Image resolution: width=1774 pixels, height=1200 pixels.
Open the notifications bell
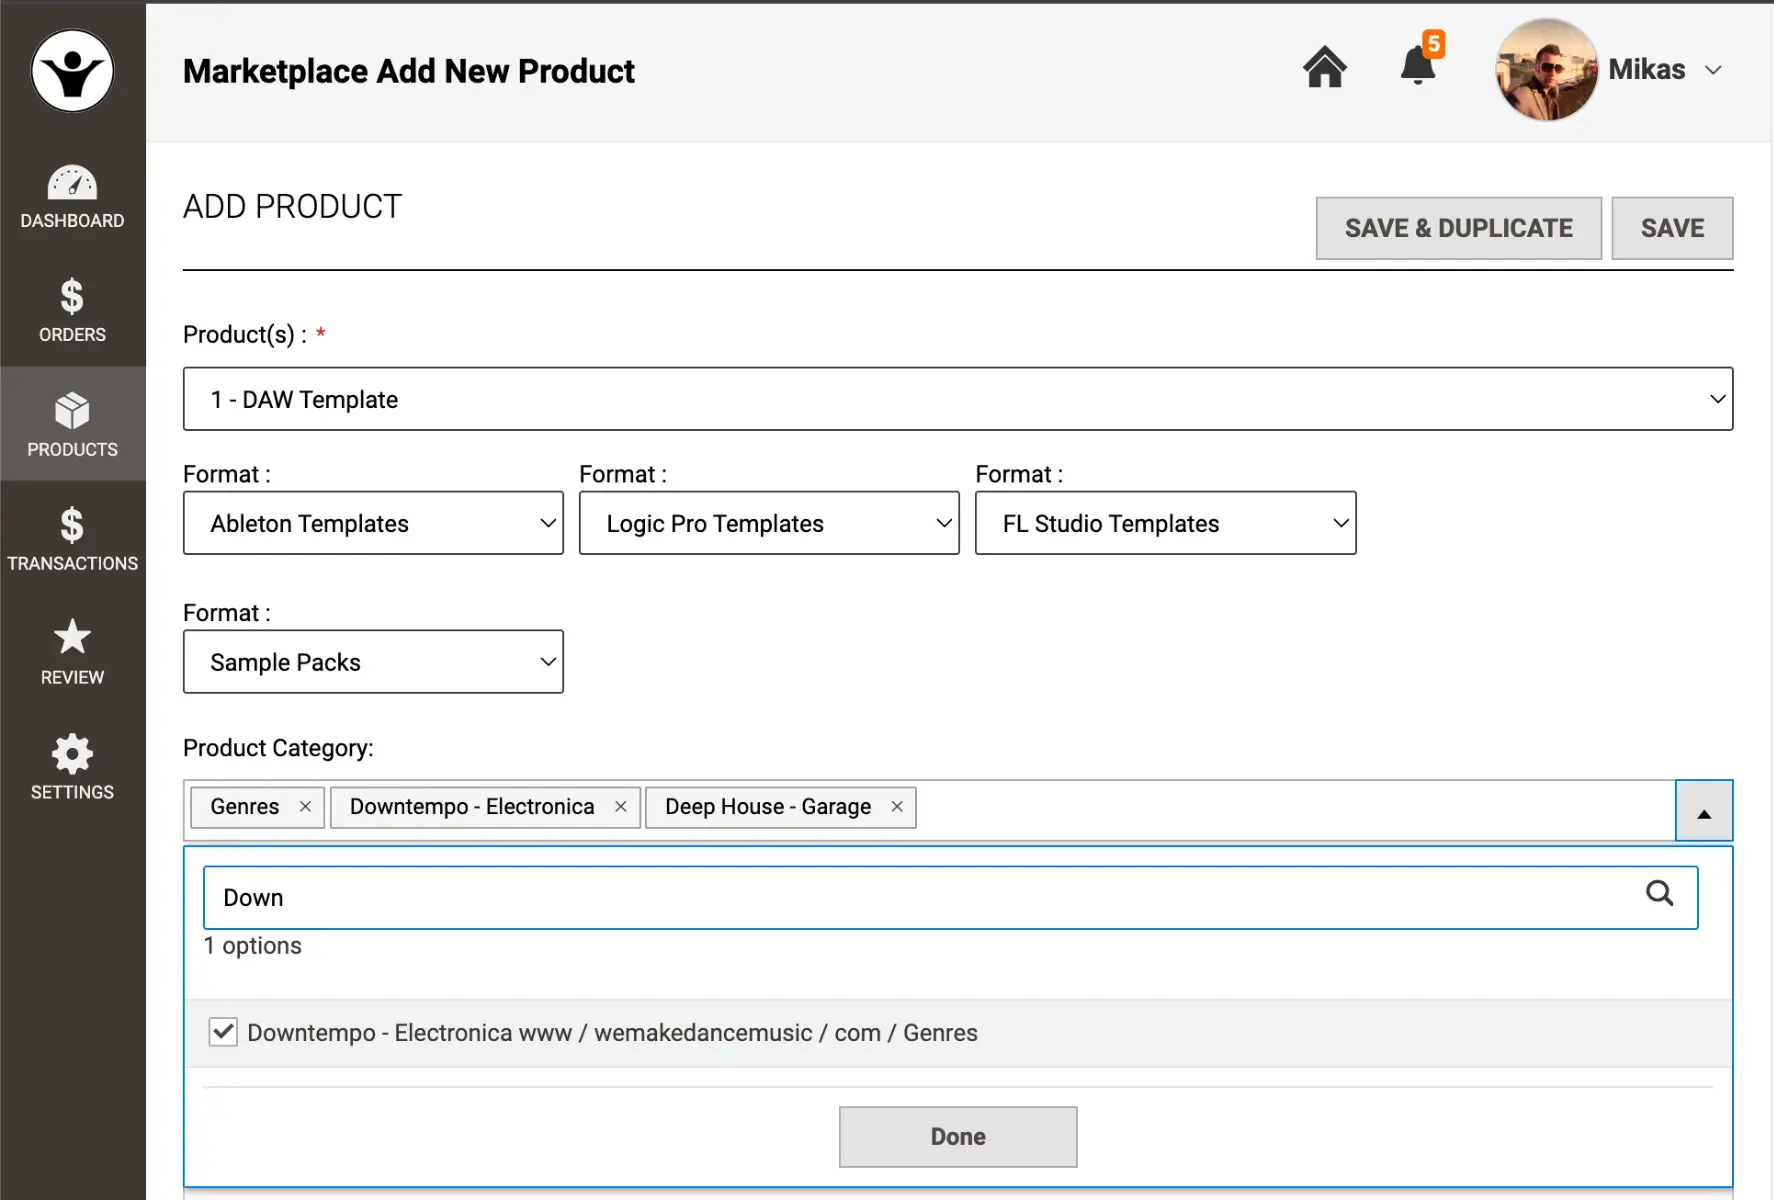(x=1417, y=66)
